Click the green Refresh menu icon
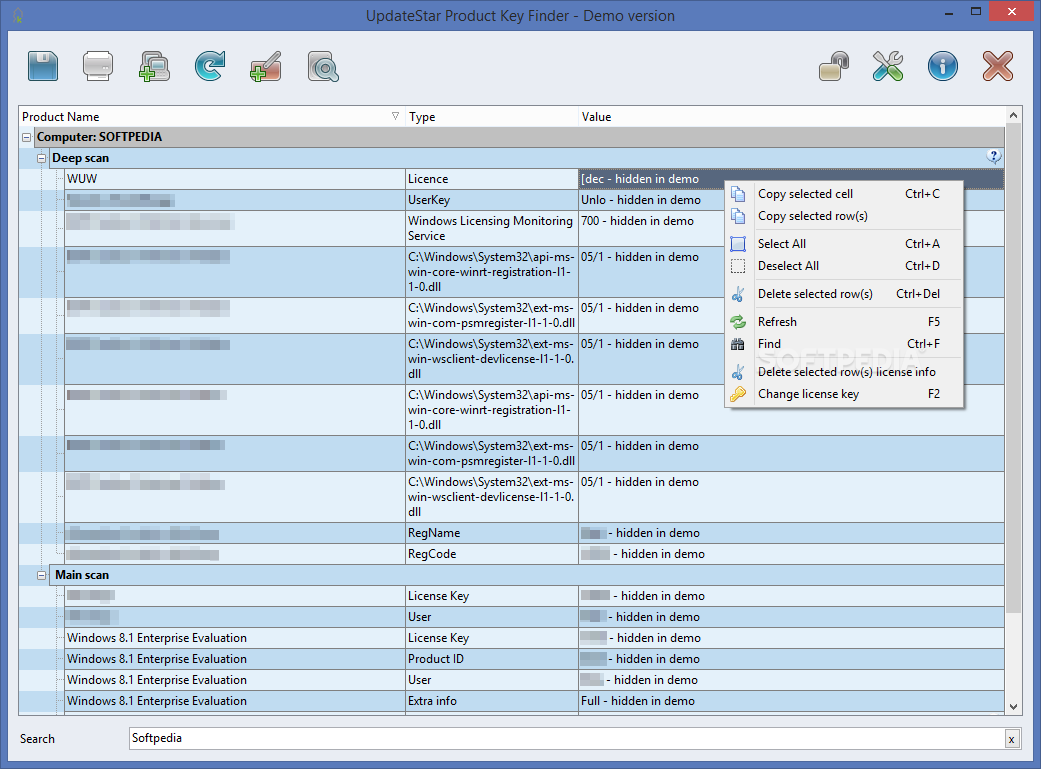The width and height of the screenshot is (1041, 769). tap(738, 321)
